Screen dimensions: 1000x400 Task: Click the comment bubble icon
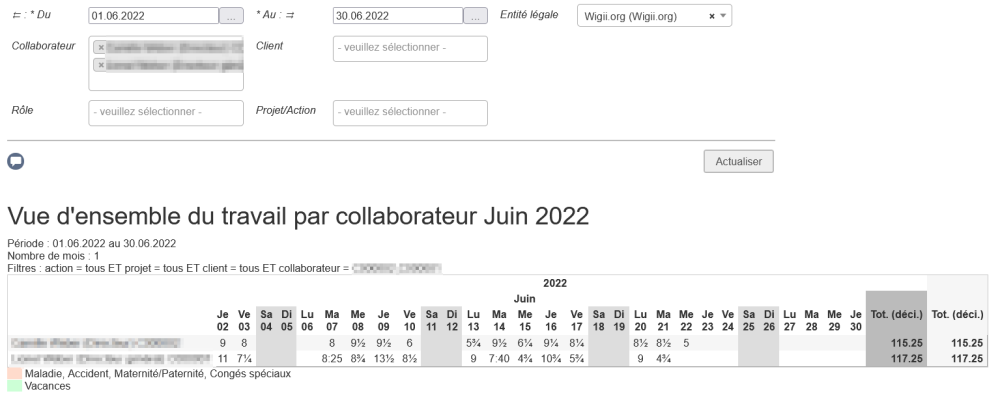click(16, 160)
